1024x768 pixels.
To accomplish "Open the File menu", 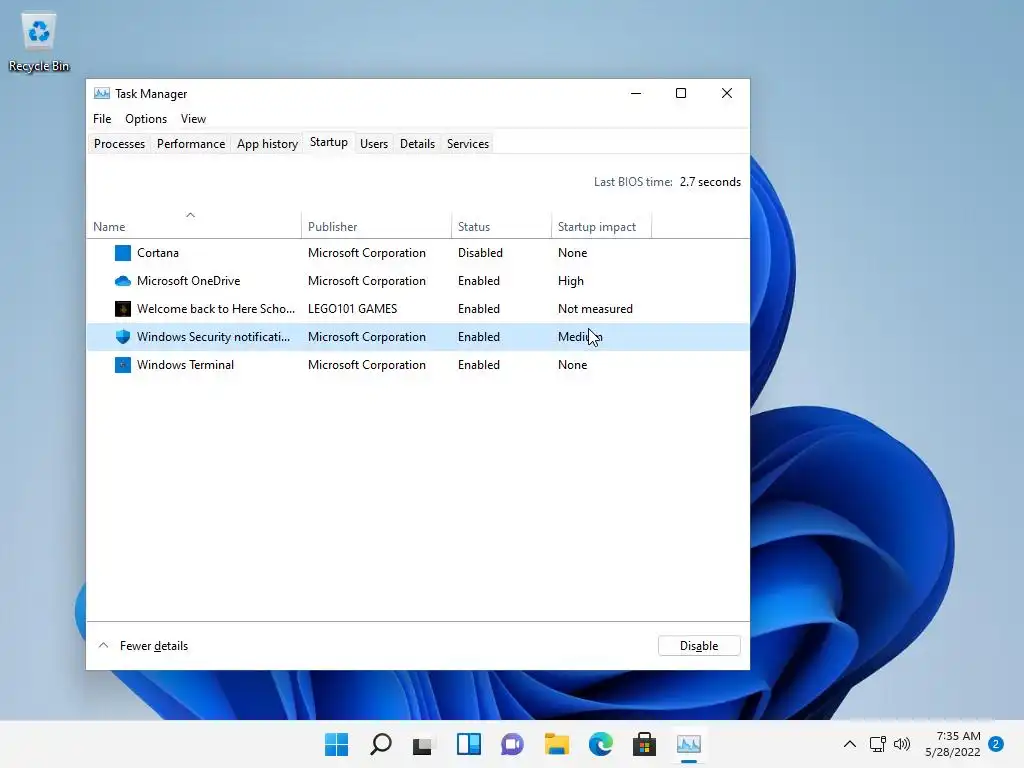I will (x=102, y=119).
